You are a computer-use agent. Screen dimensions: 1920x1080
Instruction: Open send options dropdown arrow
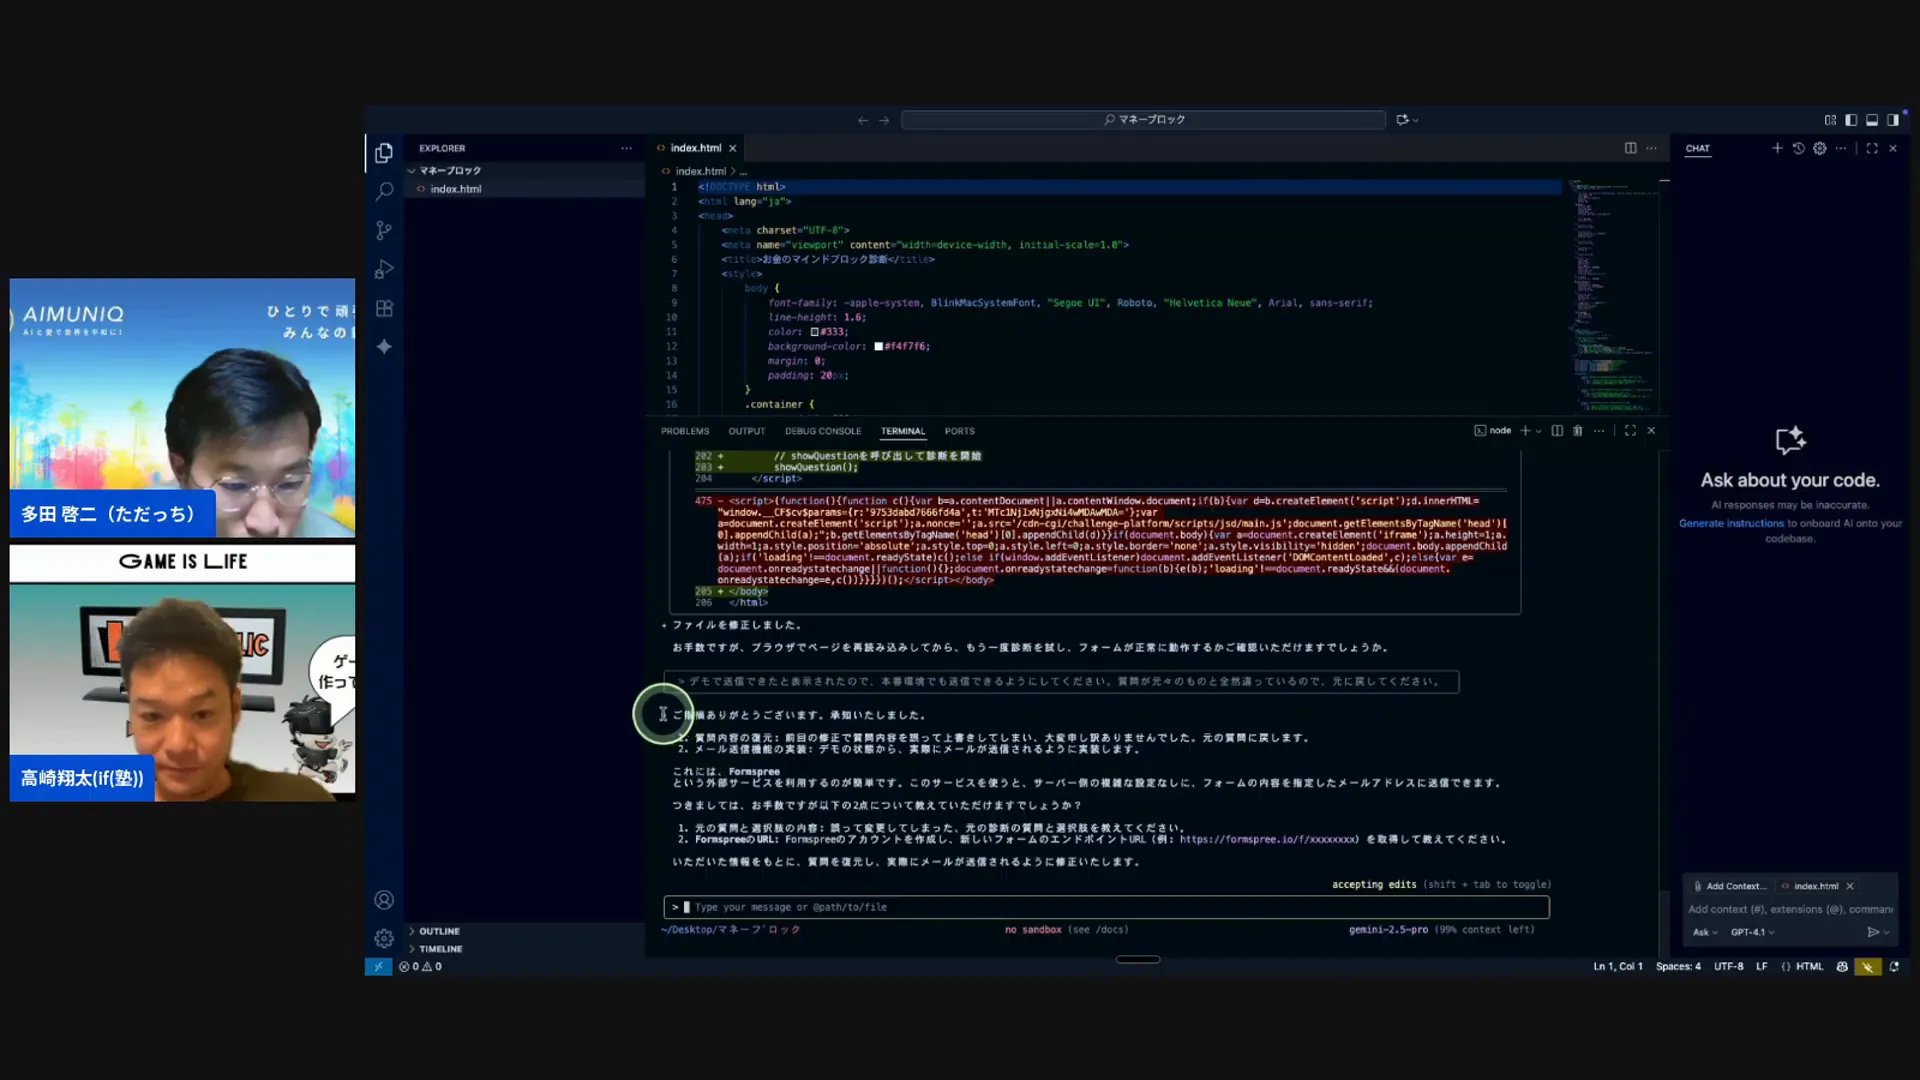tap(1887, 932)
